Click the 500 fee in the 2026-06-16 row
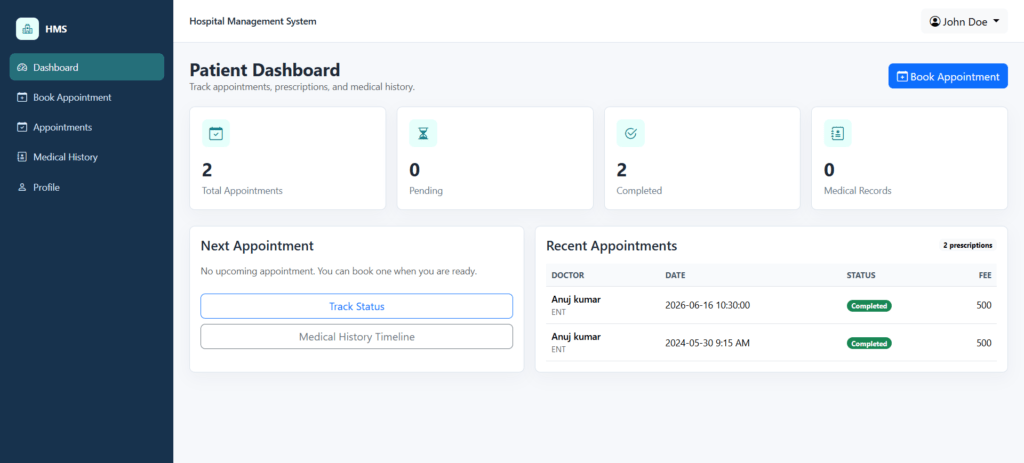Image resolution: width=1024 pixels, height=463 pixels. 984,305
